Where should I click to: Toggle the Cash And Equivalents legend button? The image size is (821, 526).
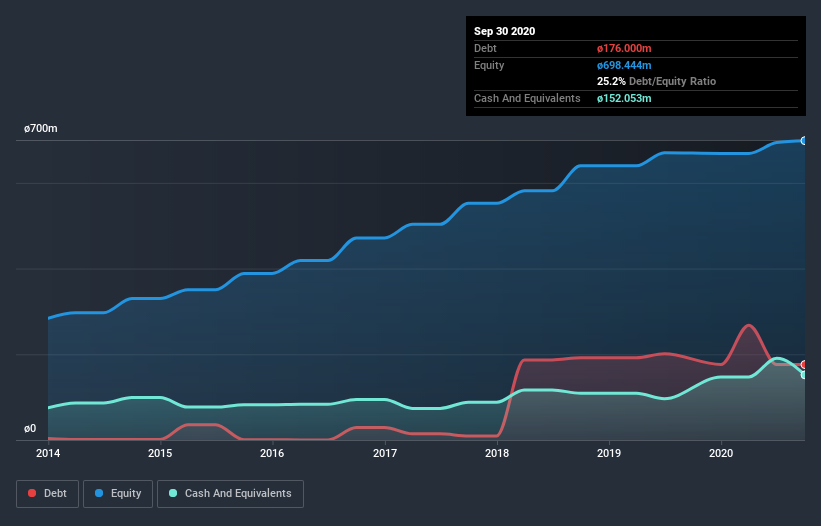[230, 494]
